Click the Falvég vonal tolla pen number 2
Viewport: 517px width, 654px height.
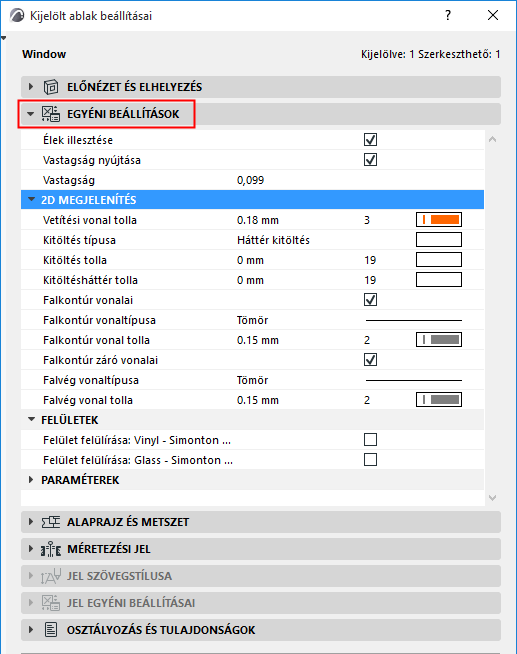367,400
